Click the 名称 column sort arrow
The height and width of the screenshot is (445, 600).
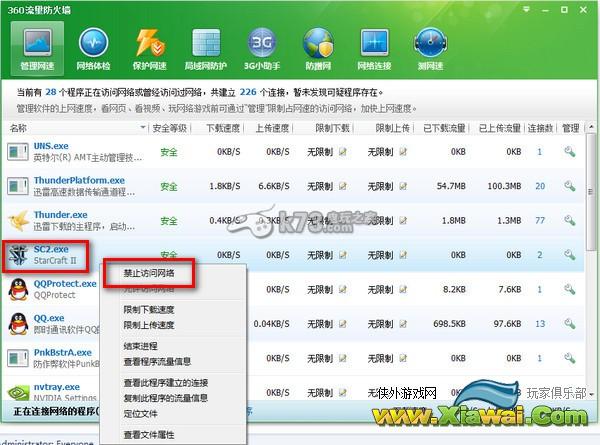click(143, 127)
